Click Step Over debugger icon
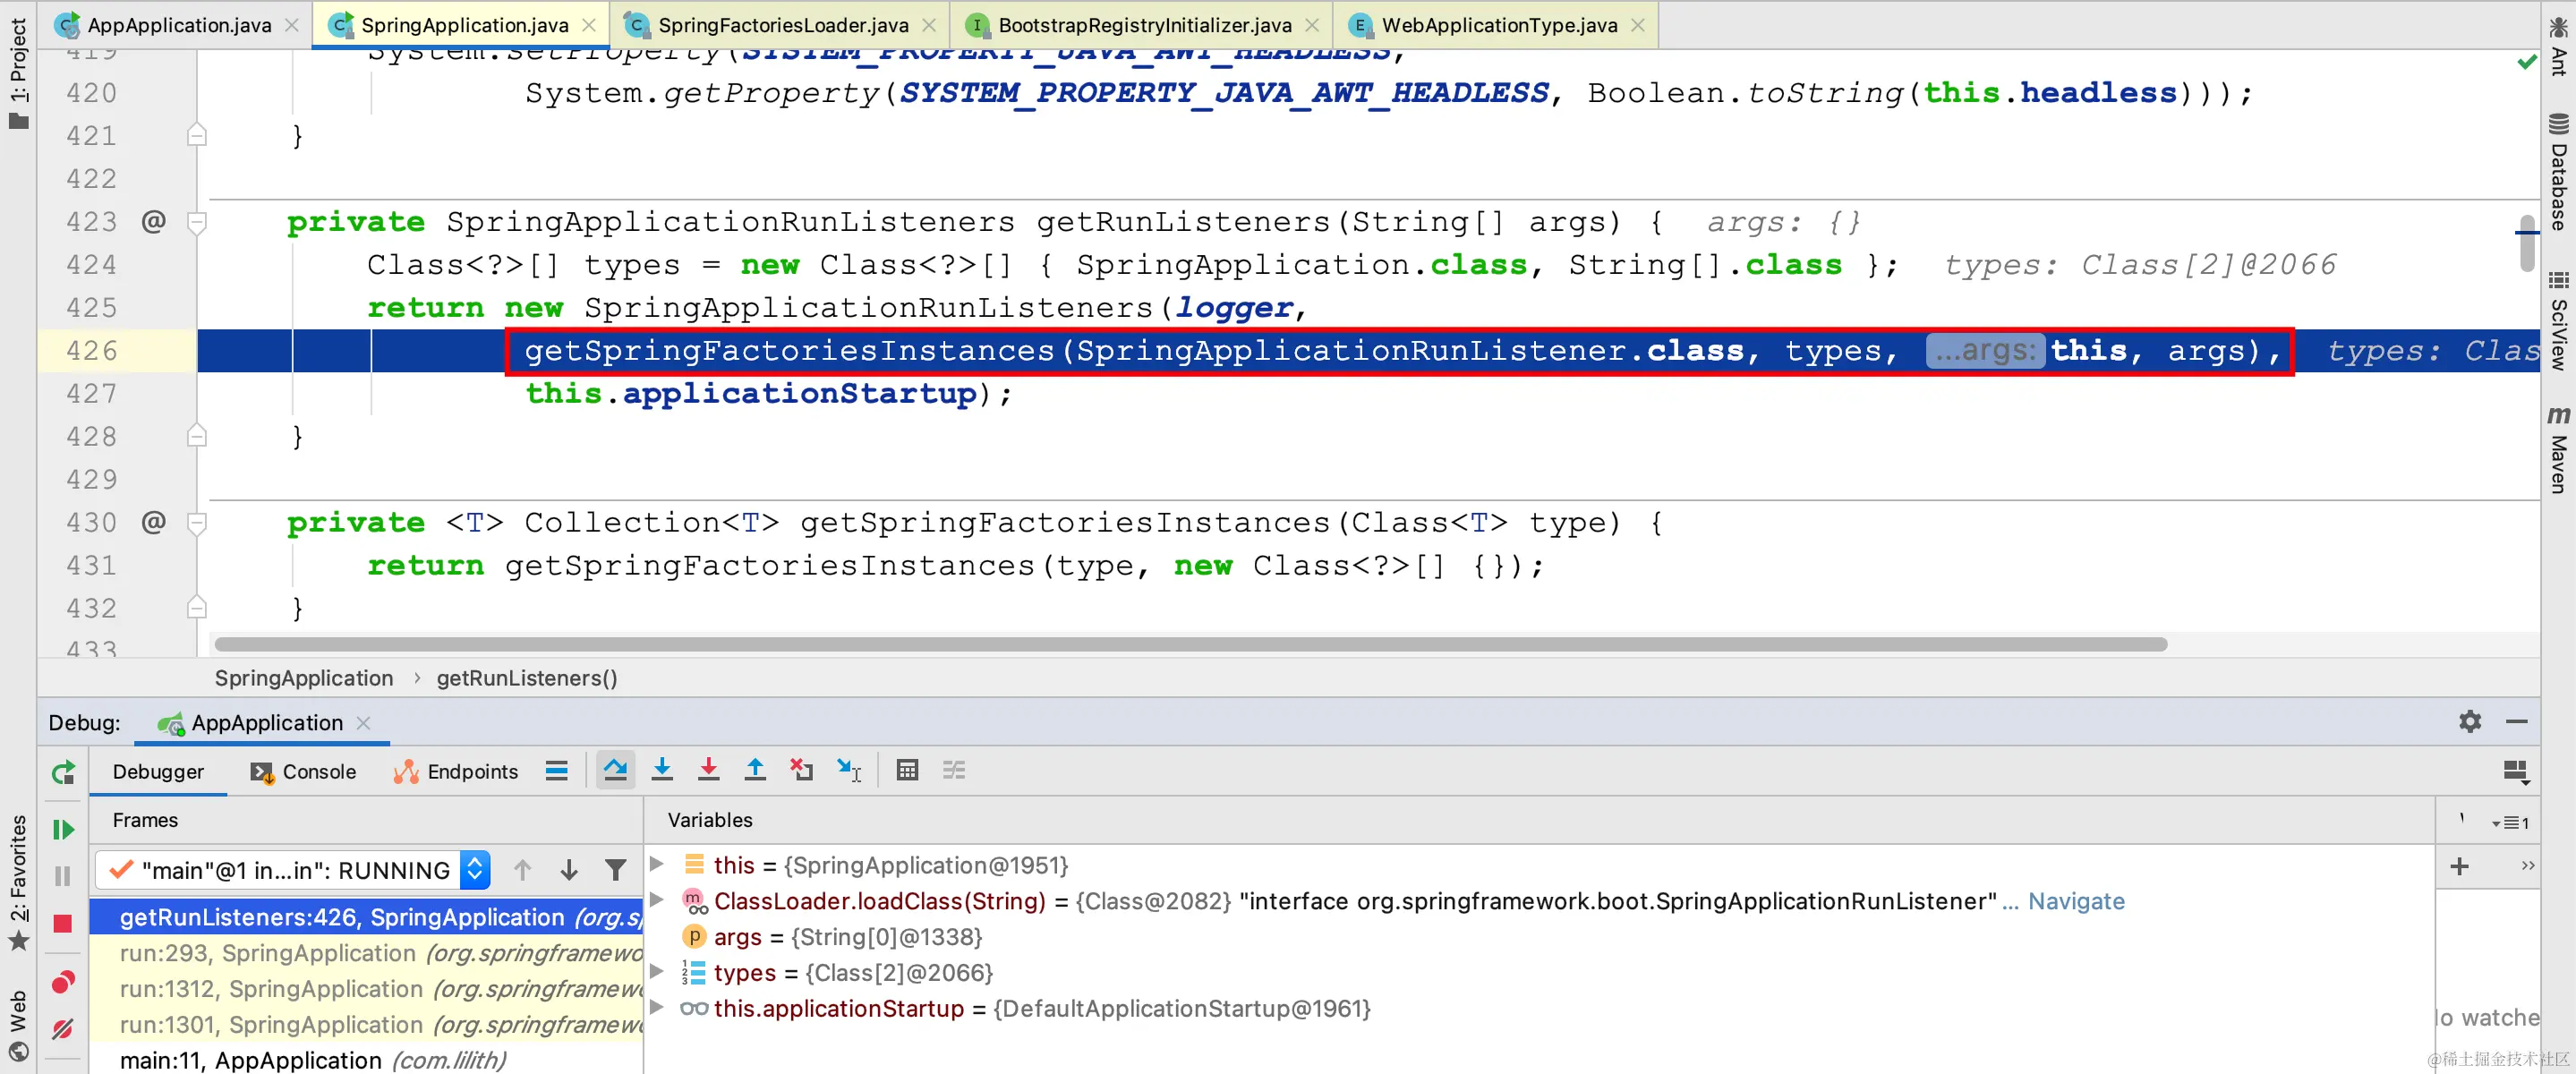The height and width of the screenshot is (1074, 2576). pos(615,770)
